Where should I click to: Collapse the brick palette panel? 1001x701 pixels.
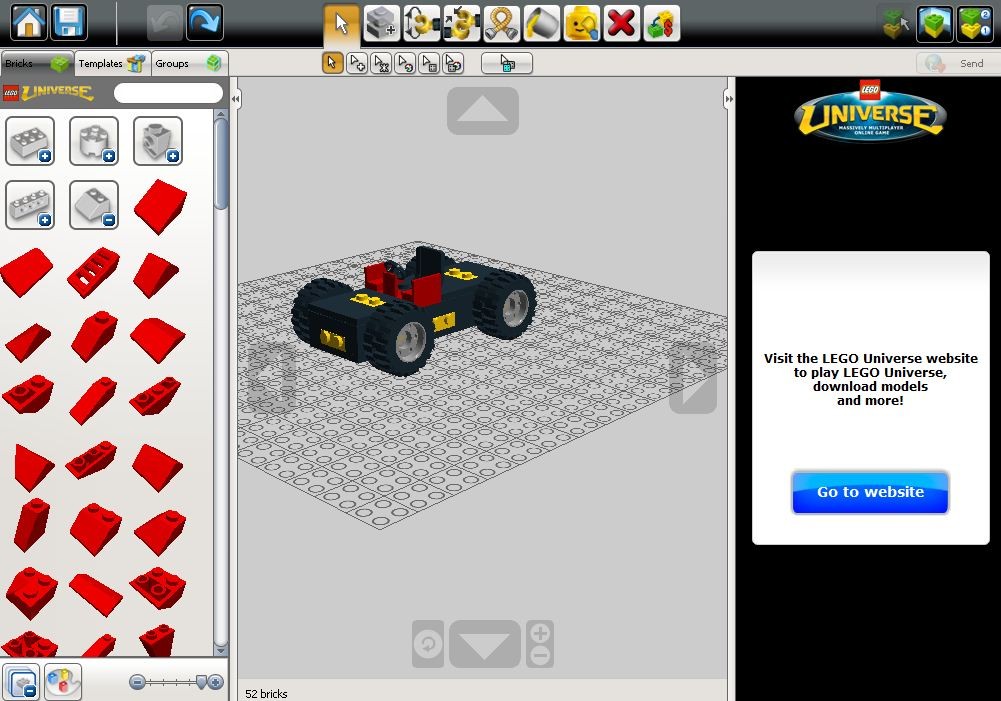(x=236, y=97)
